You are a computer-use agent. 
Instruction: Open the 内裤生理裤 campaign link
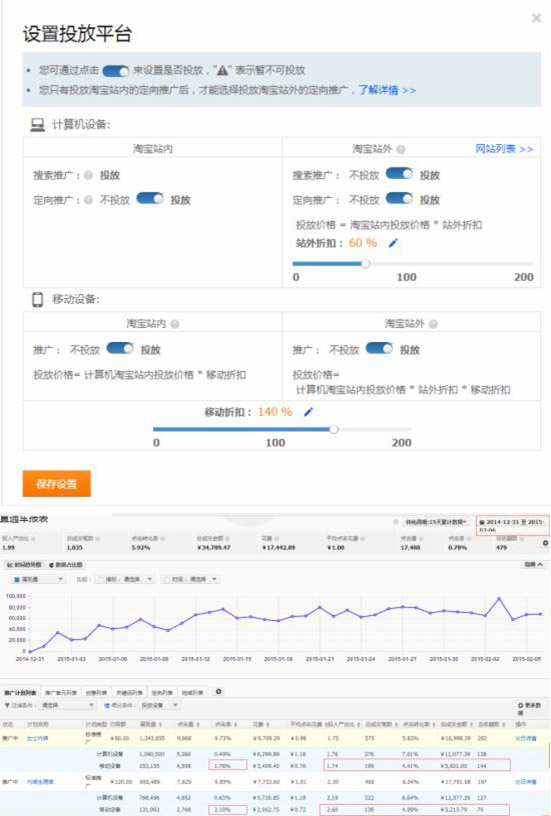(40, 782)
